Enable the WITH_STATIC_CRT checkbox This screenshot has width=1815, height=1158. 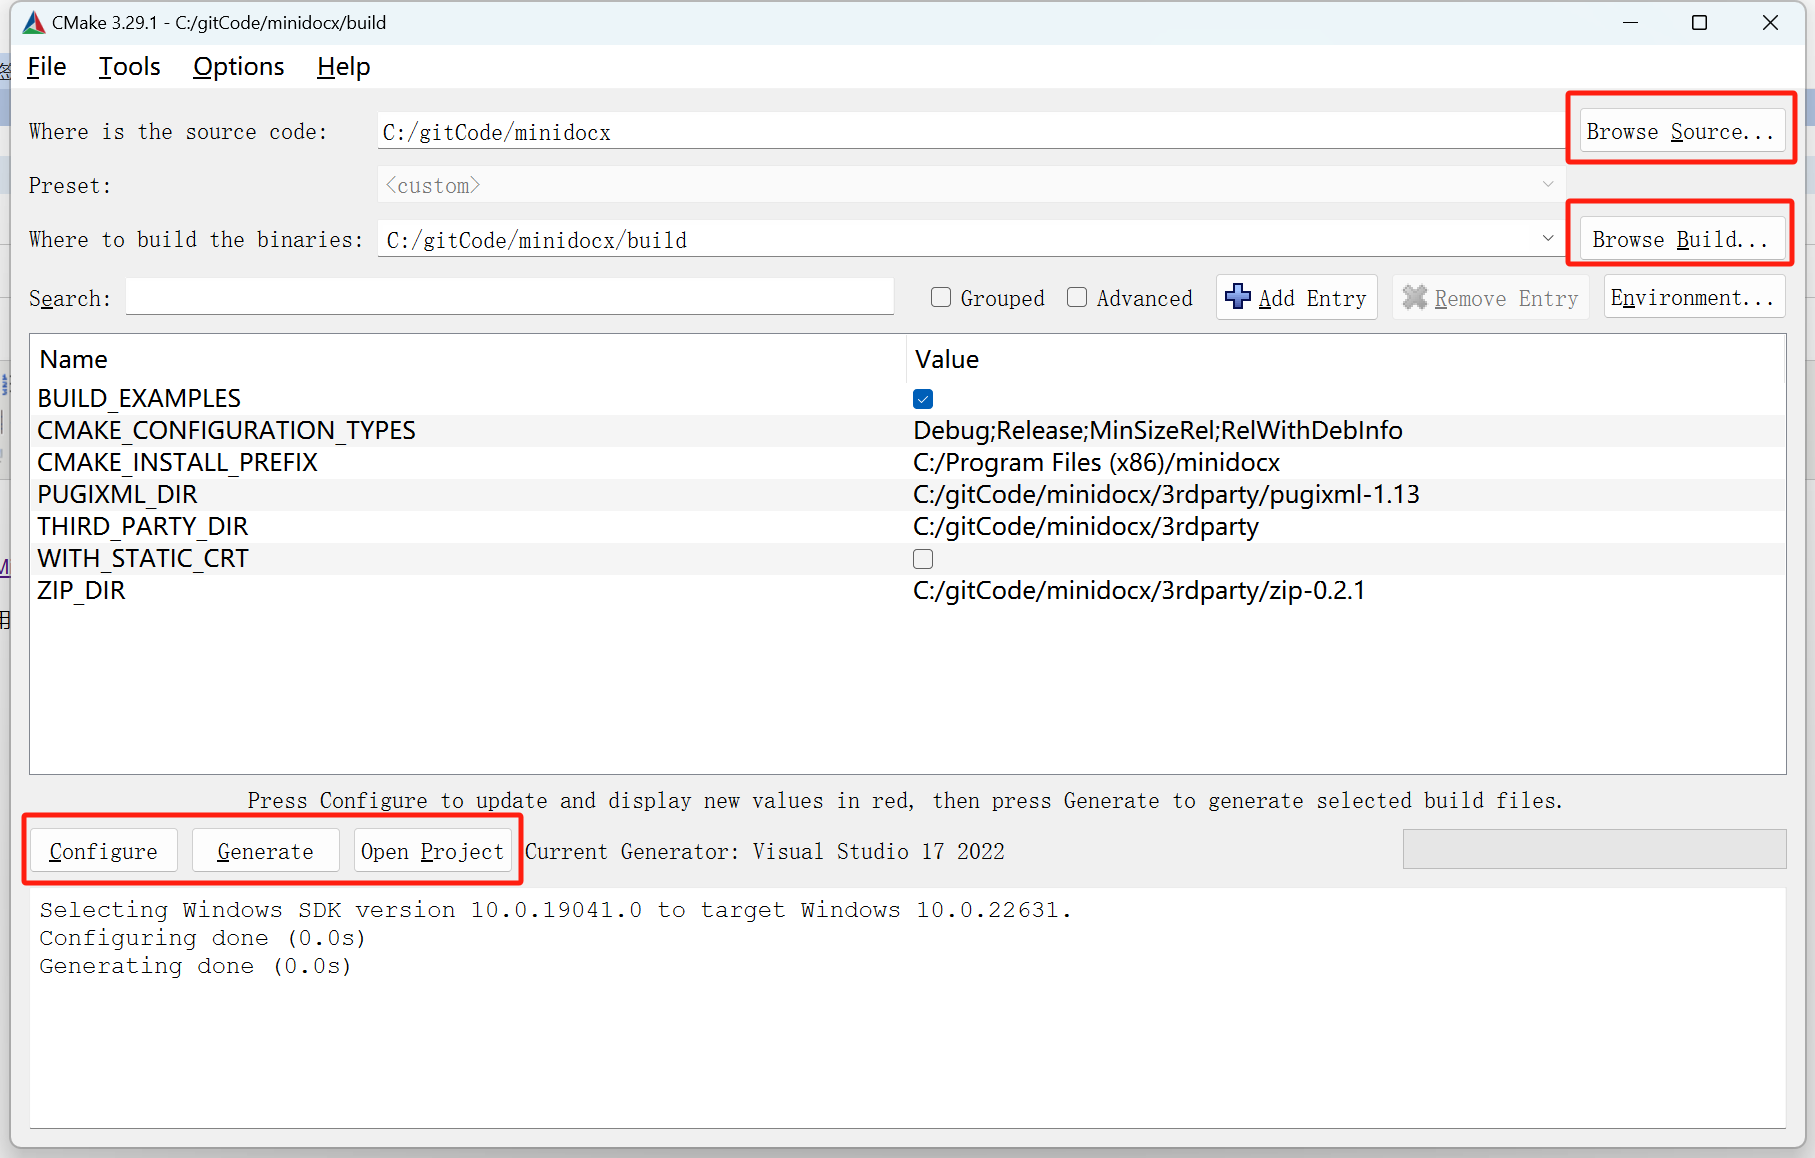click(x=923, y=559)
